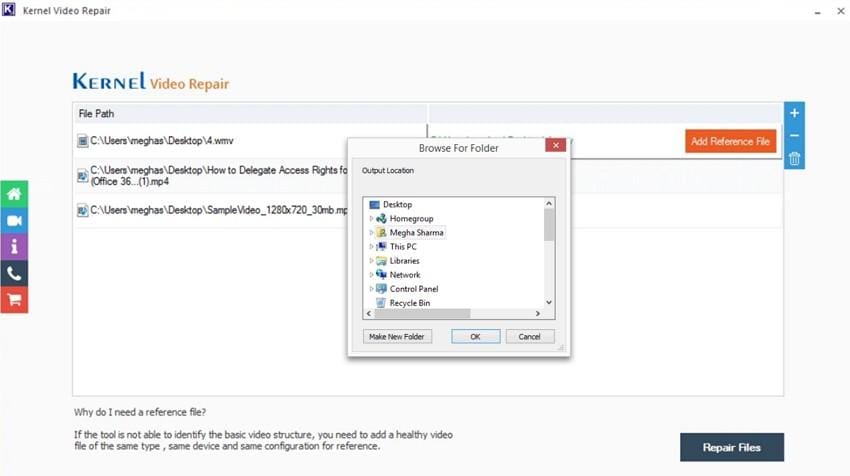Select This PC in folder tree
This screenshot has height=476, width=850.
pyautogui.click(x=403, y=247)
